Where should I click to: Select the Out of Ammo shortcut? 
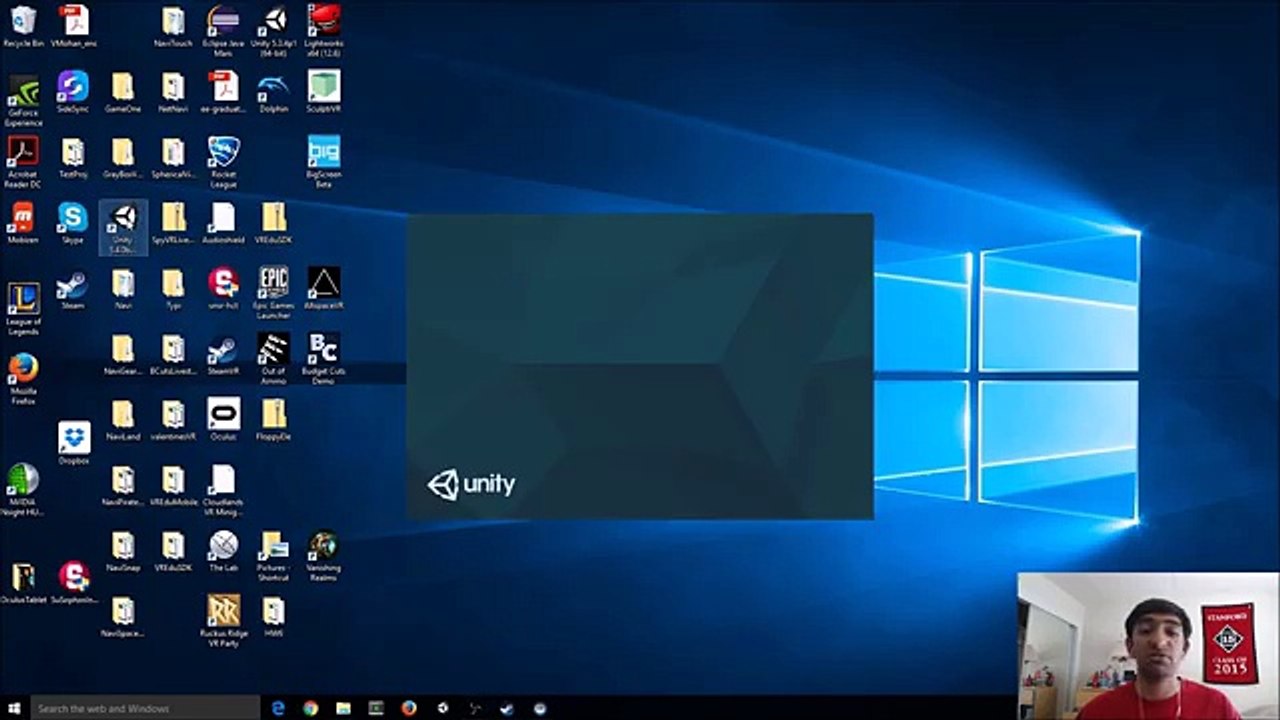click(x=273, y=358)
